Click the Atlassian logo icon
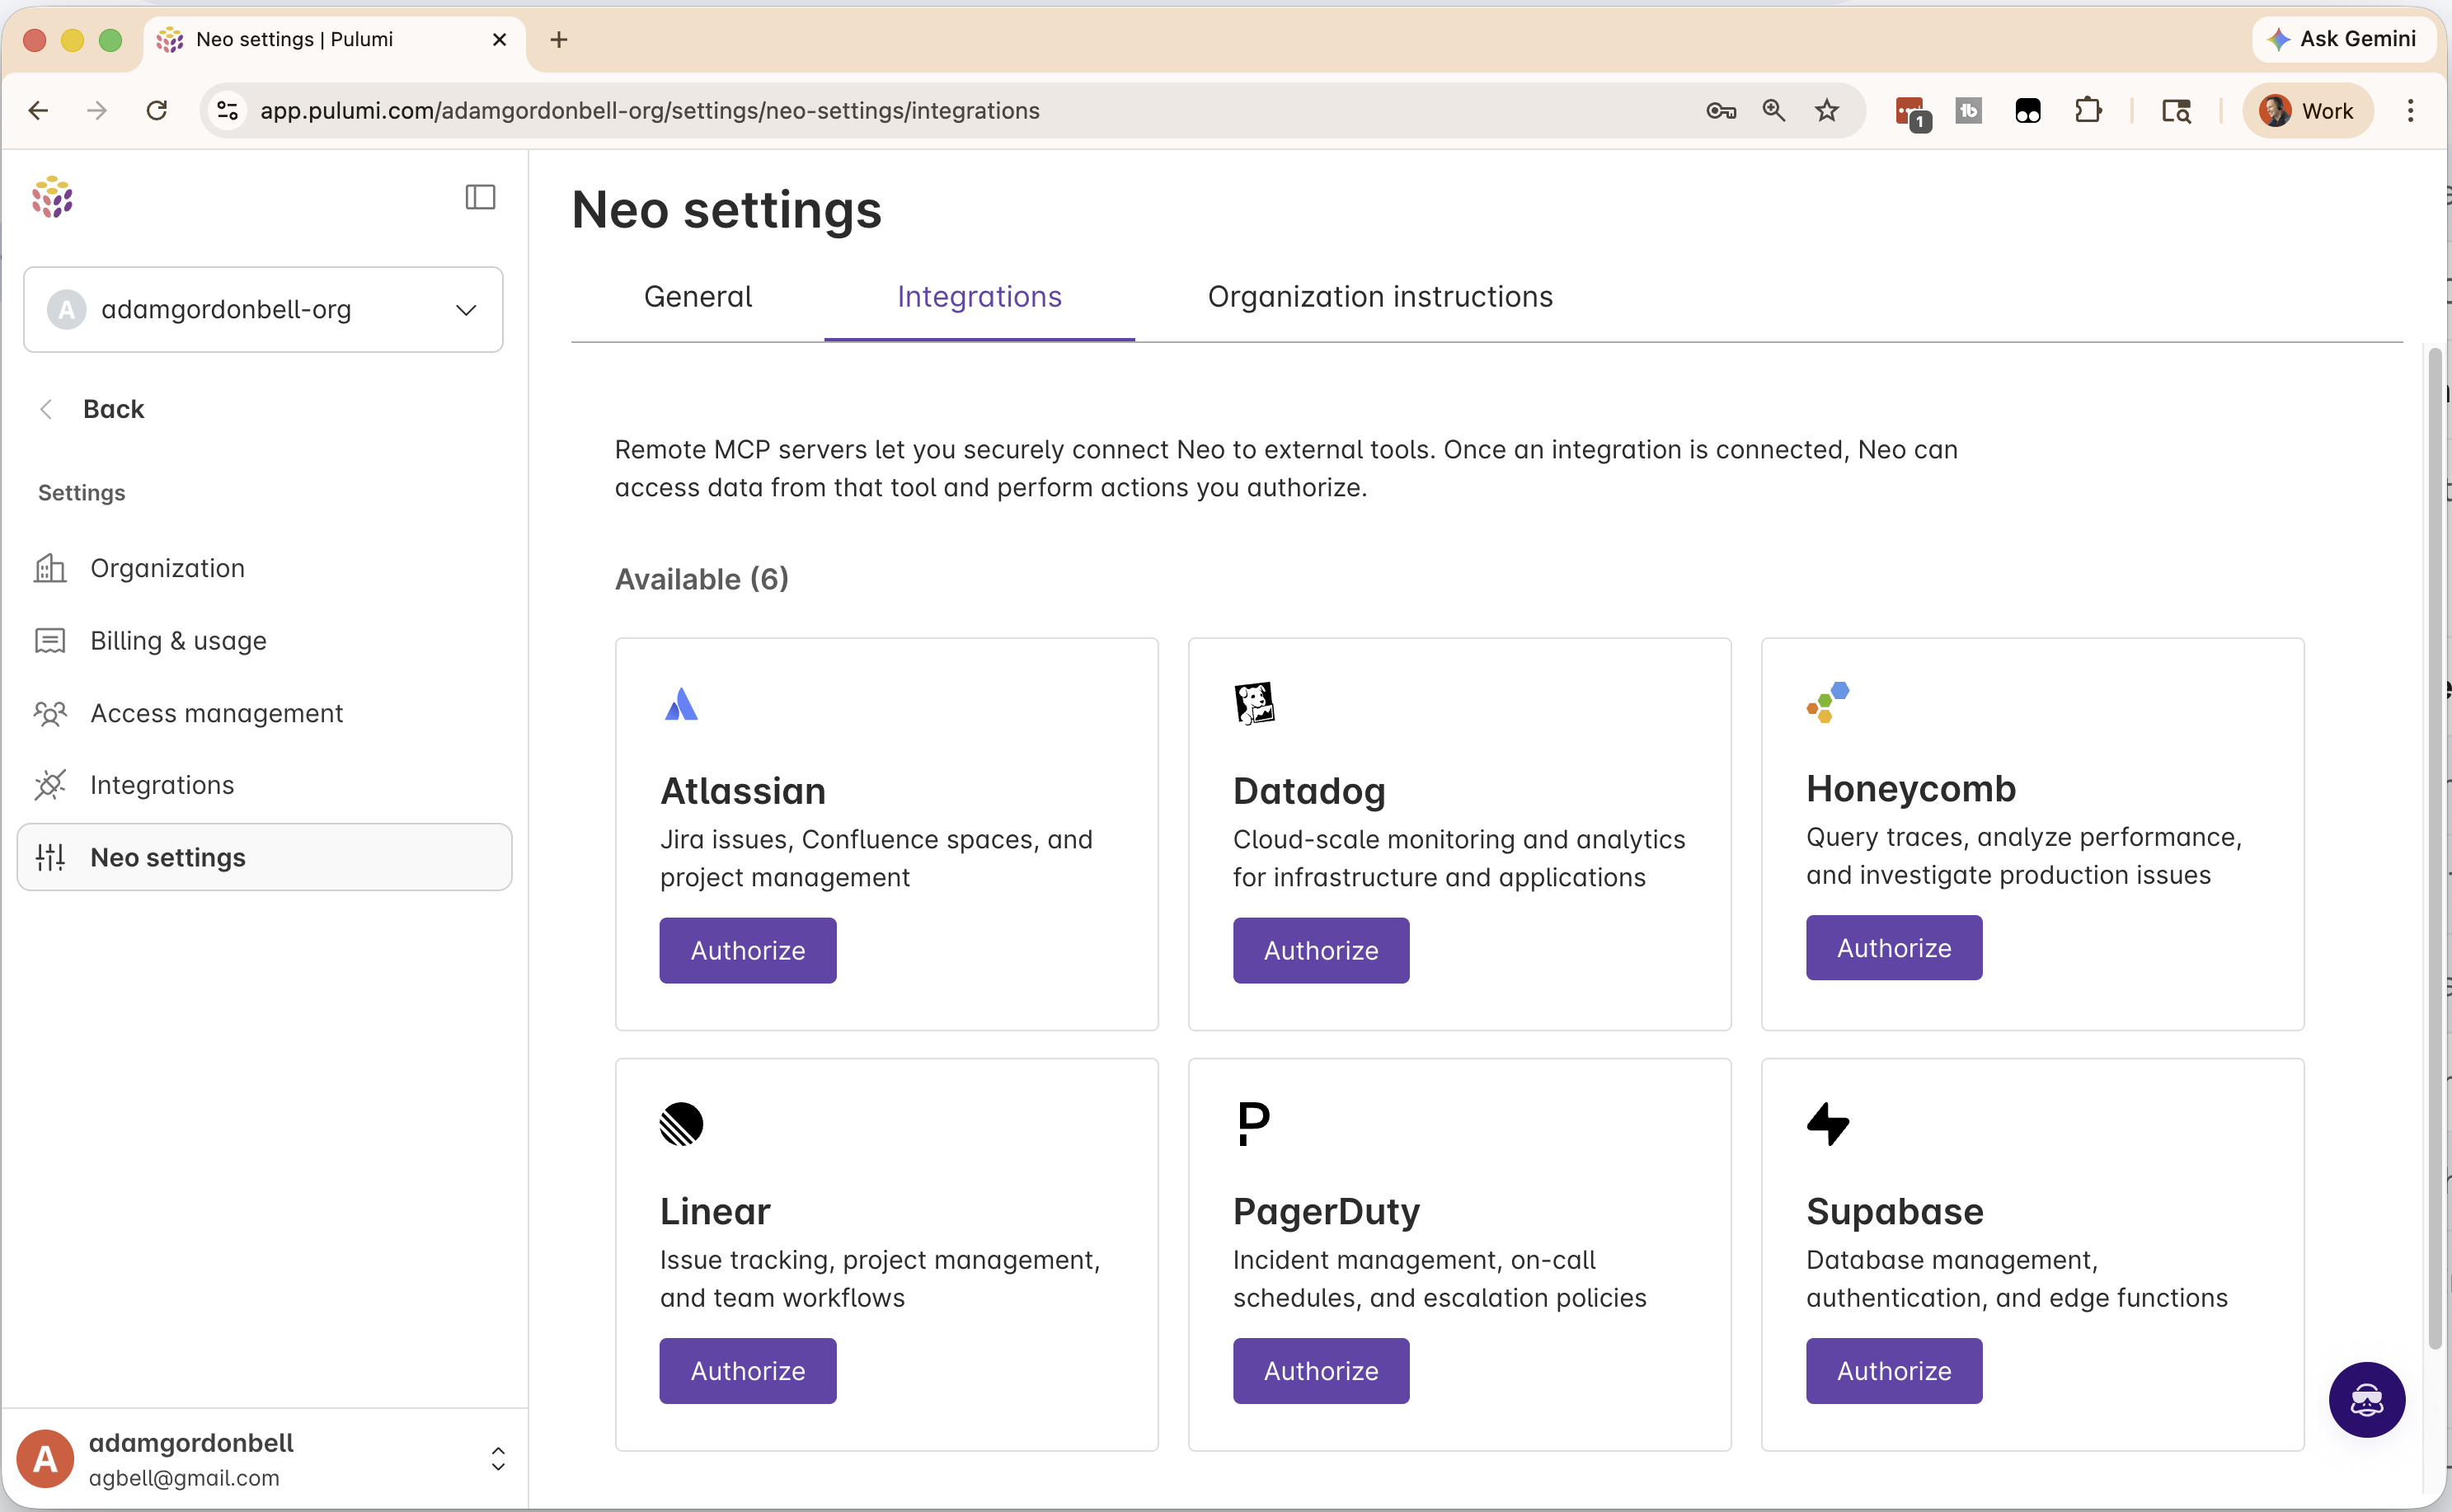This screenshot has height=1512, width=2452. coord(681,704)
